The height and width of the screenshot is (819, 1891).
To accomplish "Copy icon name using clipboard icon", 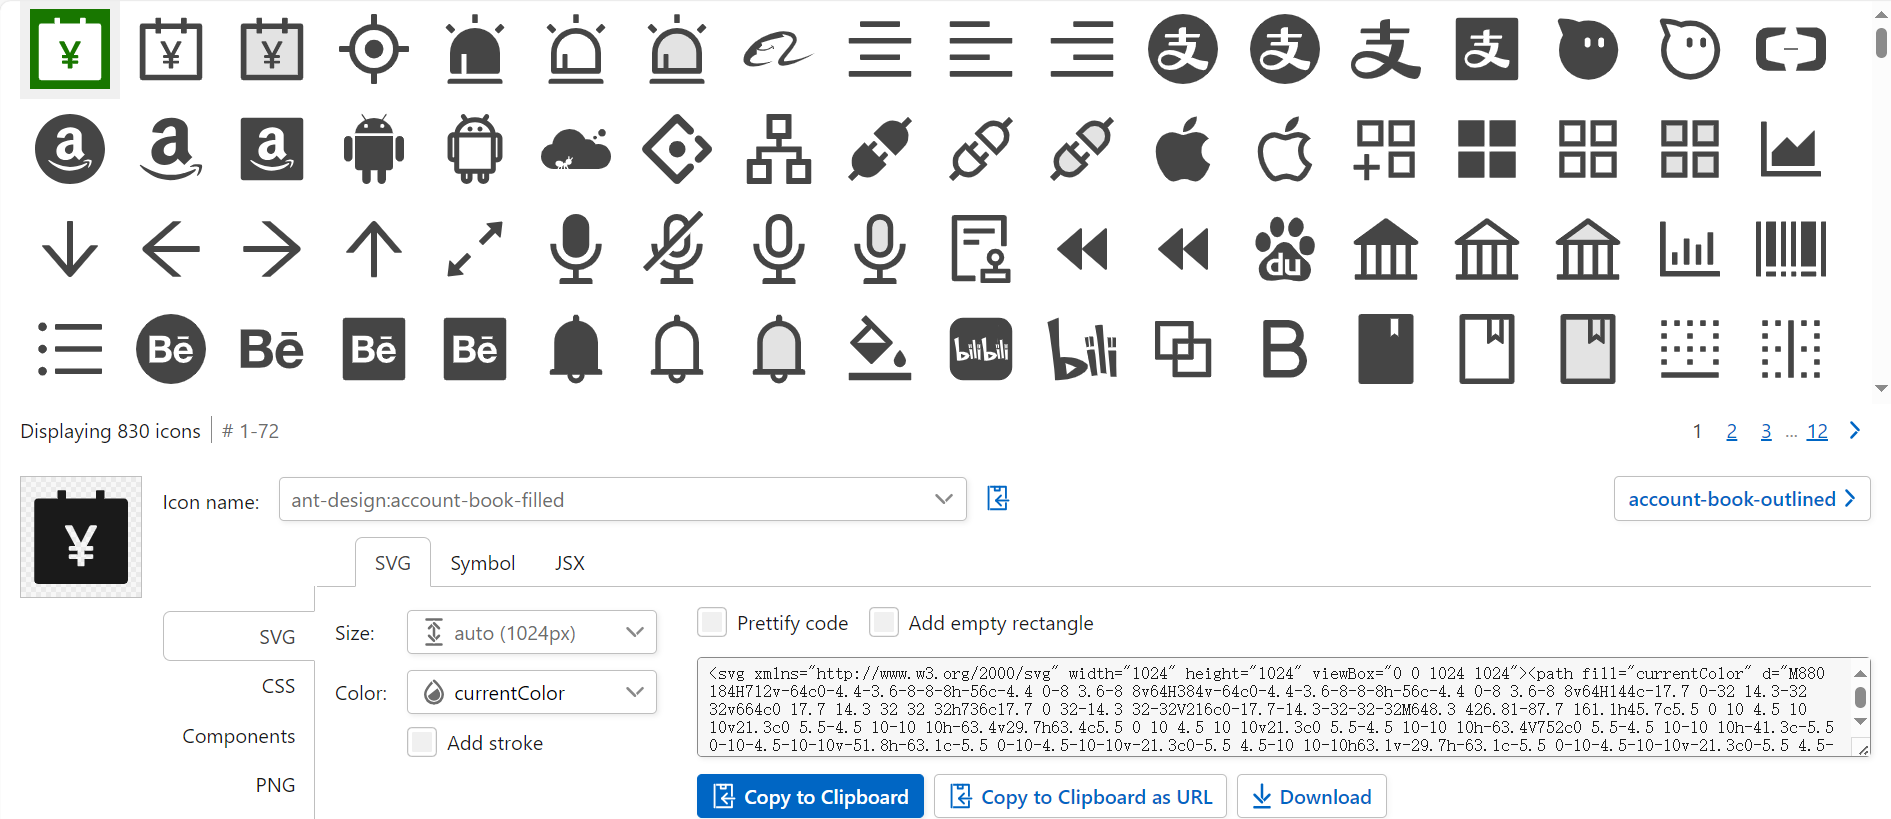I will 997,498.
